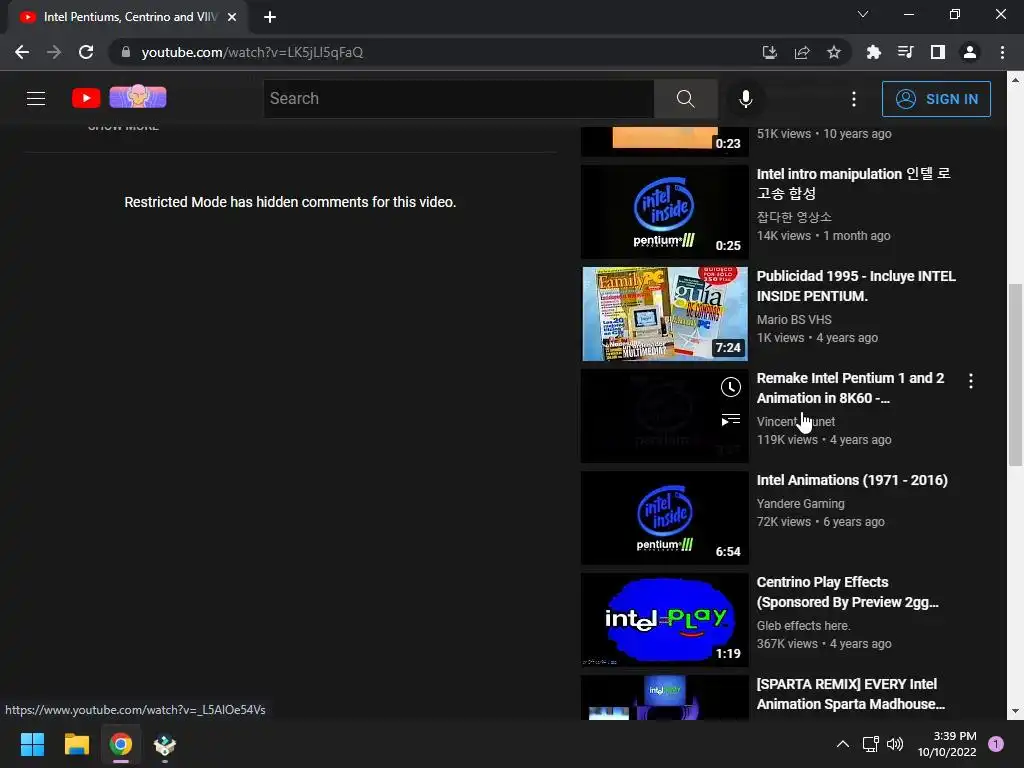Open Publicidad 1995 video thumbnail

click(x=664, y=313)
